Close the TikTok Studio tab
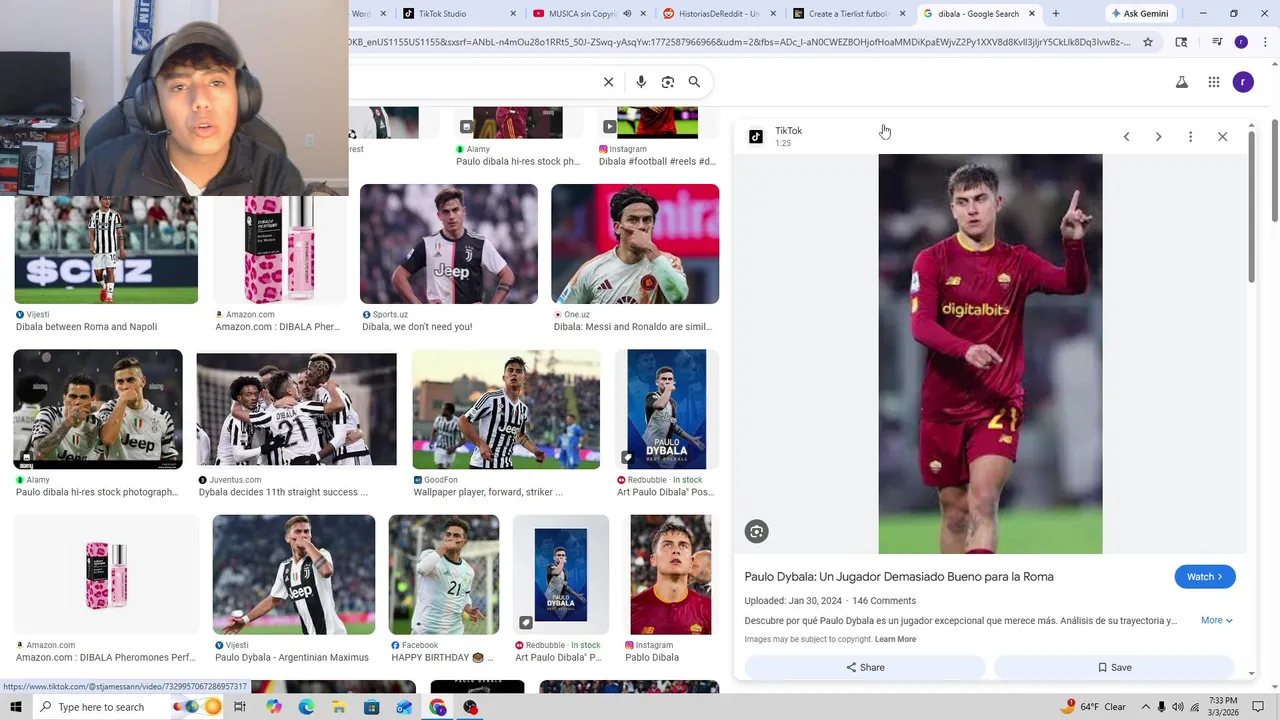Screen dimensions: 1280x720 click(514, 14)
